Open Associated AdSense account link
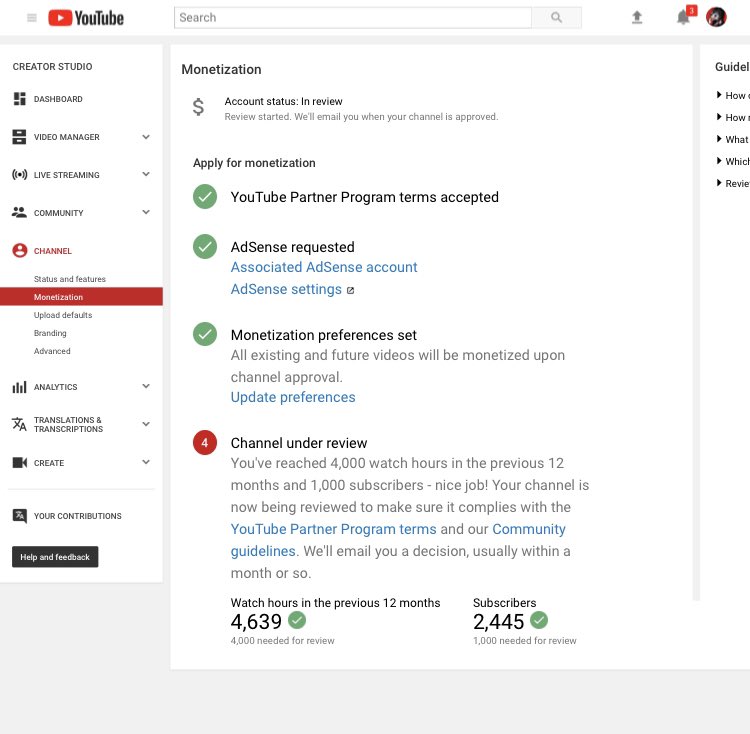This screenshot has height=734, width=750. pos(324,267)
